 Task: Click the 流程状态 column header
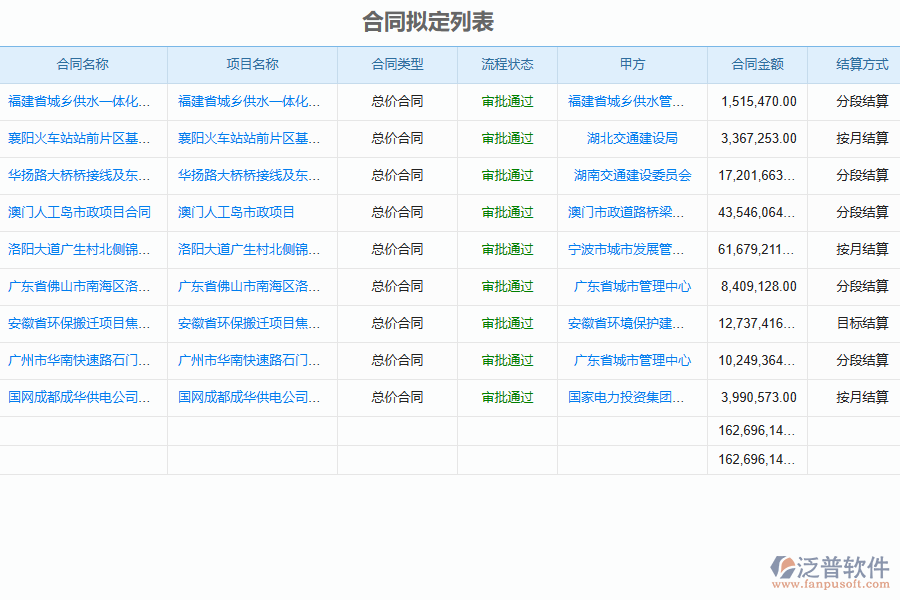pos(507,64)
